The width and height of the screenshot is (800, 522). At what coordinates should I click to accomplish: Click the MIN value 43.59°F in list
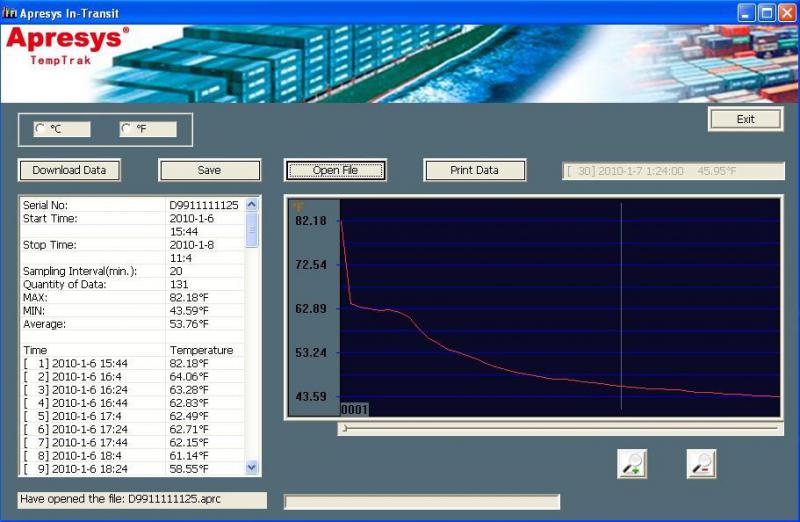point(189,311)
